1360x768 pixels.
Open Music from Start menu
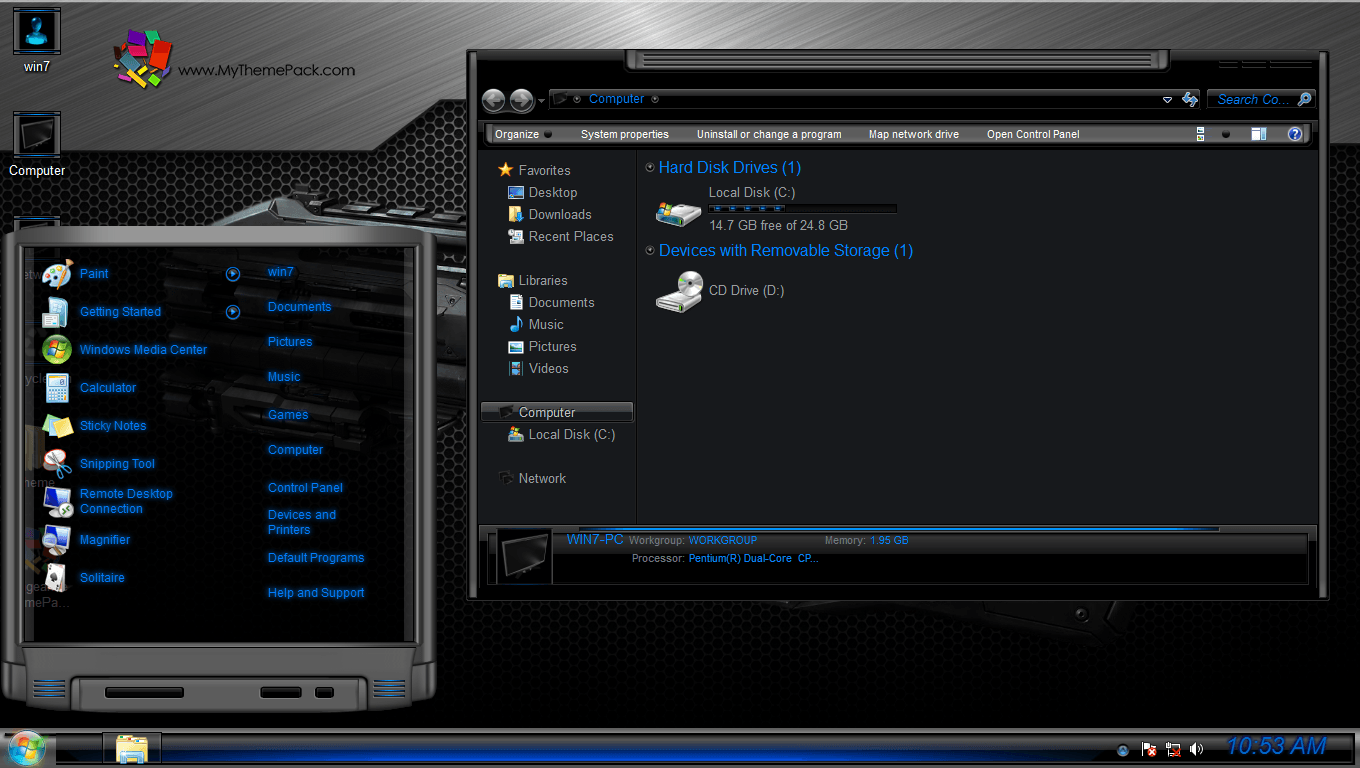pyautogui.click(x=284, y=377)
